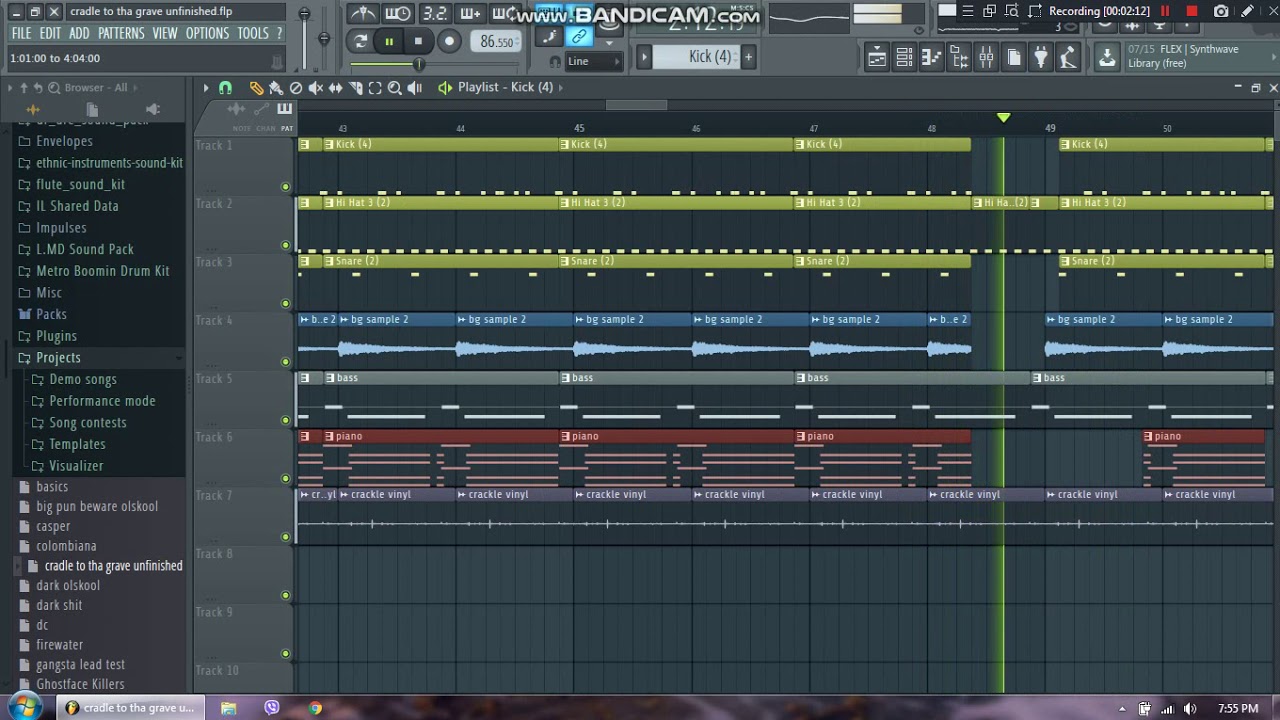Screen dimensions: 1280x720
Task: Open the FILE menu
Action: [21, 33]
